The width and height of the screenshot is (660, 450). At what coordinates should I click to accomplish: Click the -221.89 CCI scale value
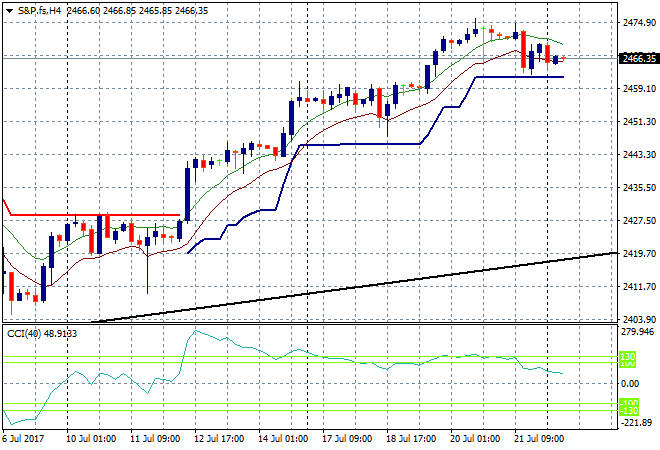point(637,422)
